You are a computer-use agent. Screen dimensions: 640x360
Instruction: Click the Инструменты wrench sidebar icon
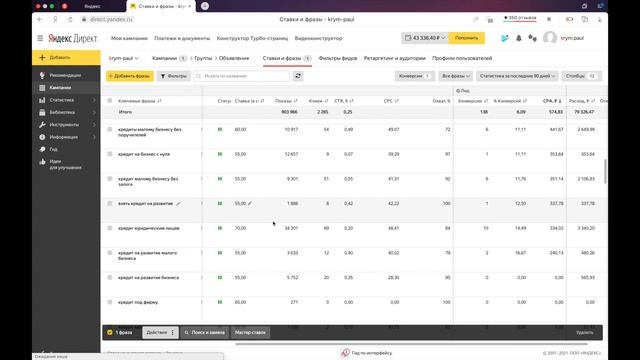(x=42, y=124)
